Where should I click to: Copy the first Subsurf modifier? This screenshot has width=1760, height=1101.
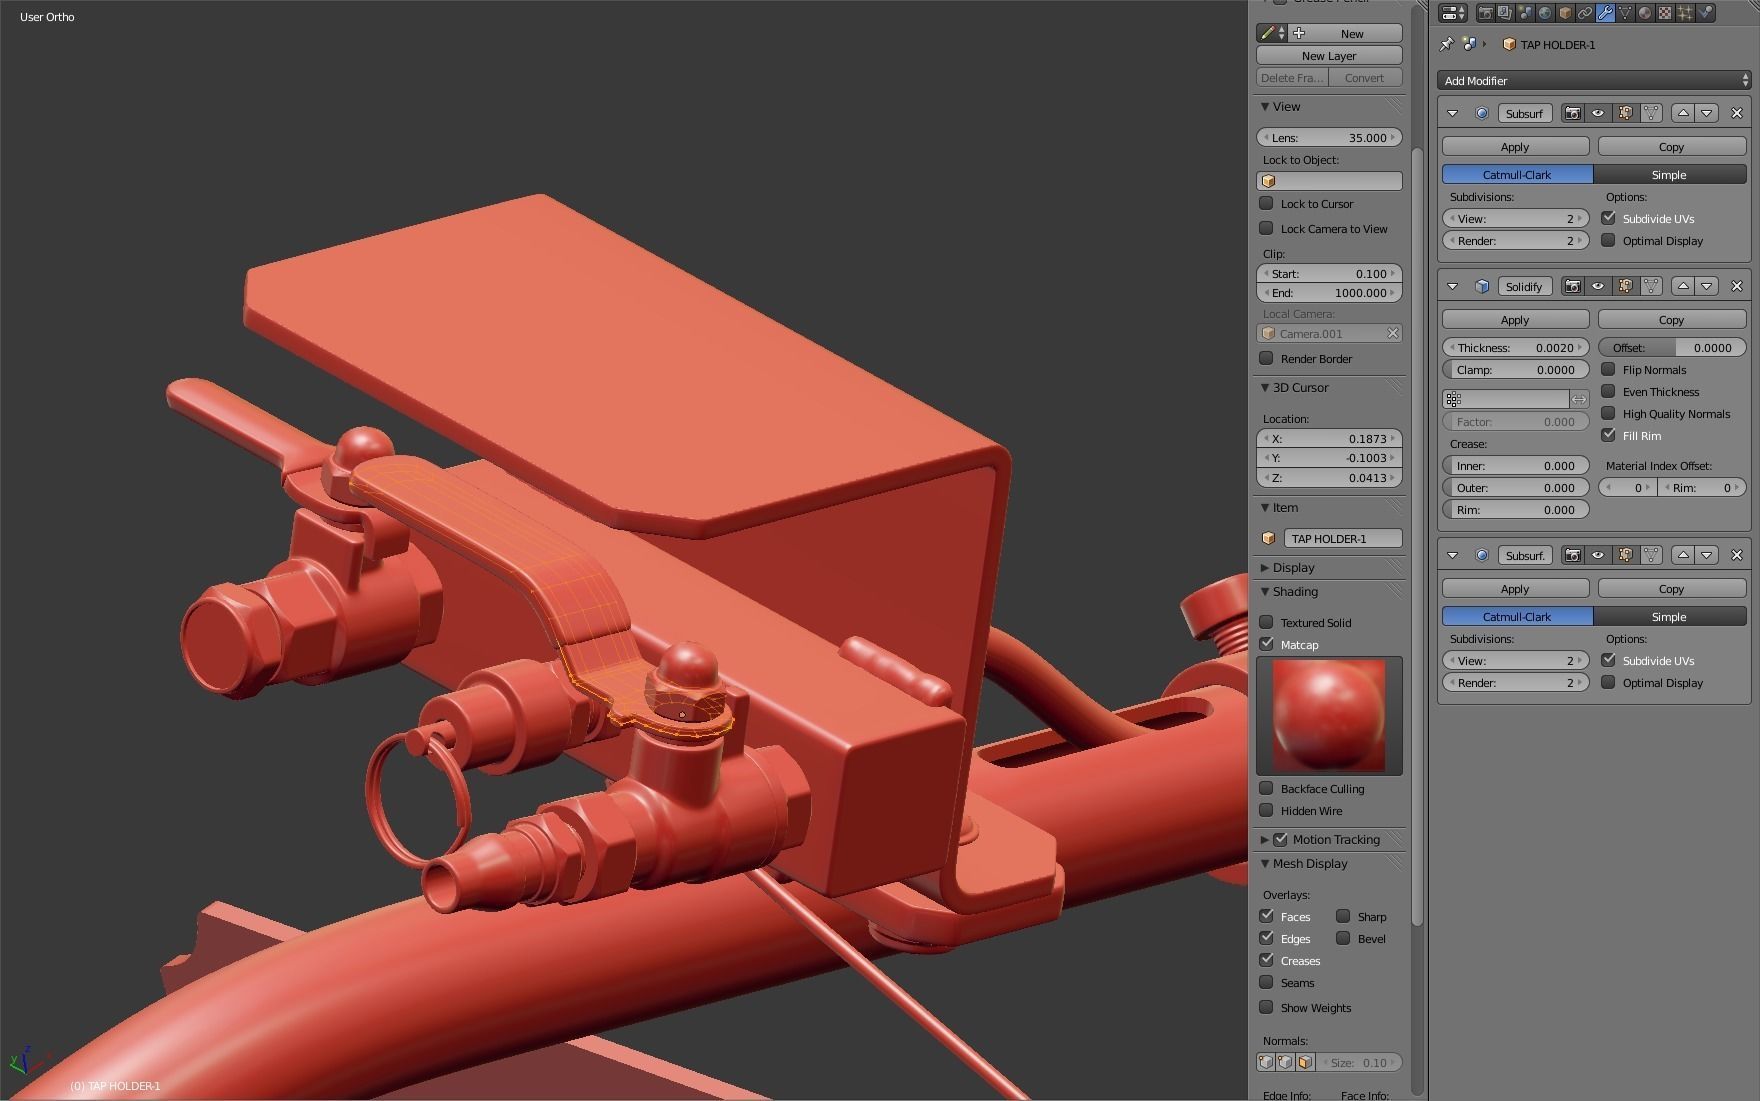pos(1671,147)
